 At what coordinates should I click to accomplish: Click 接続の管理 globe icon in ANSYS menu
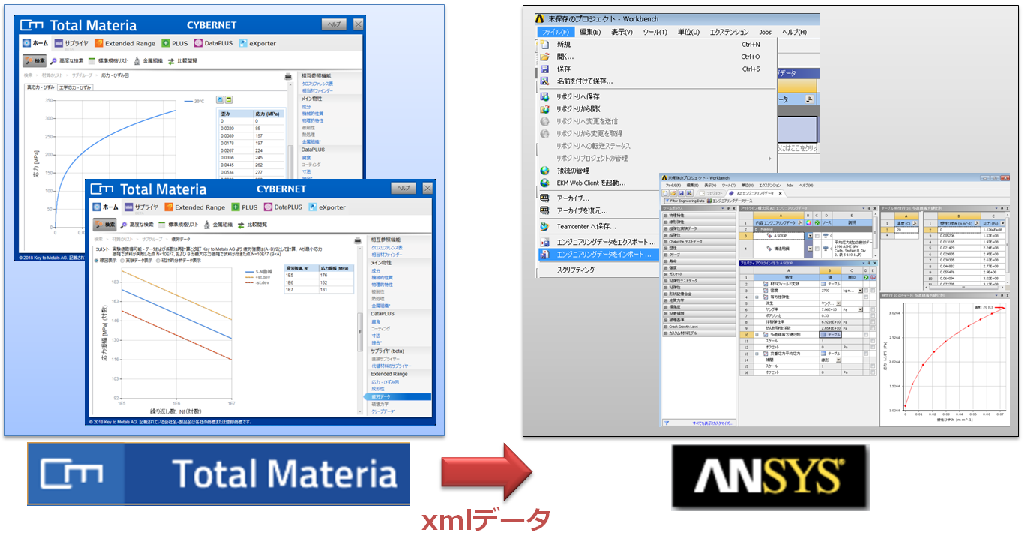544,170
